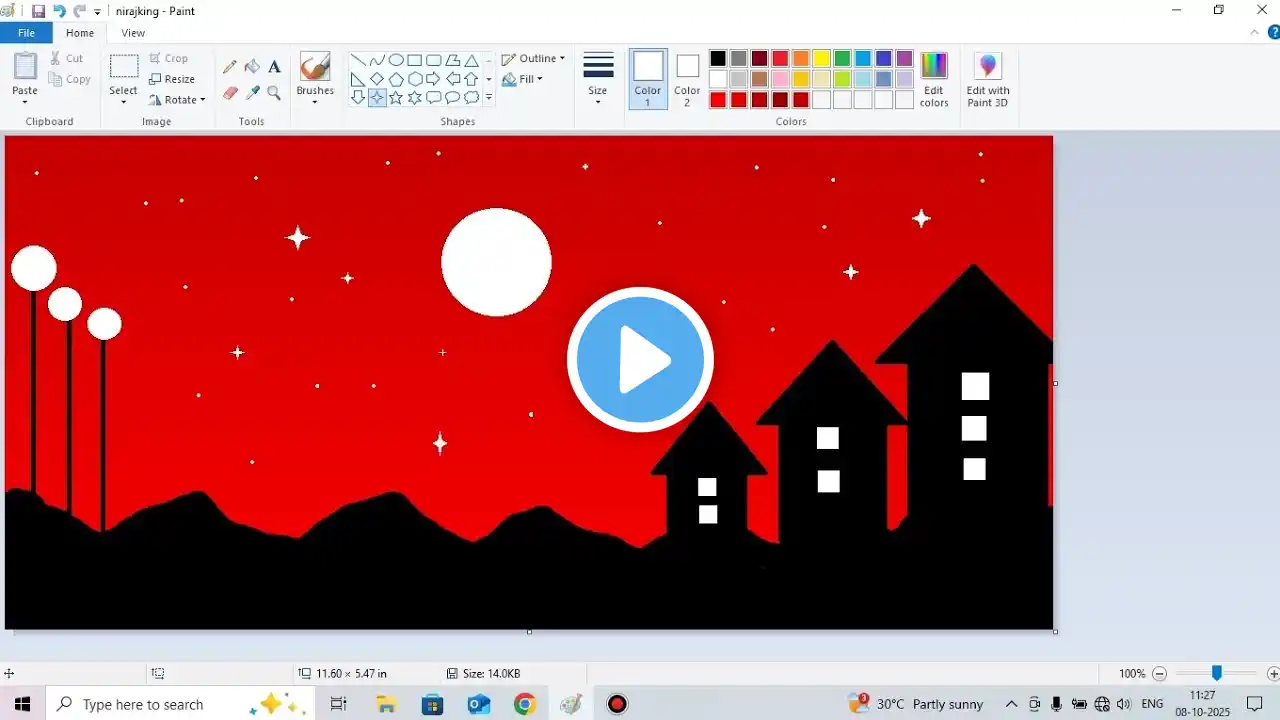Collapse the ribbon with the chevron

[1255, 33]
